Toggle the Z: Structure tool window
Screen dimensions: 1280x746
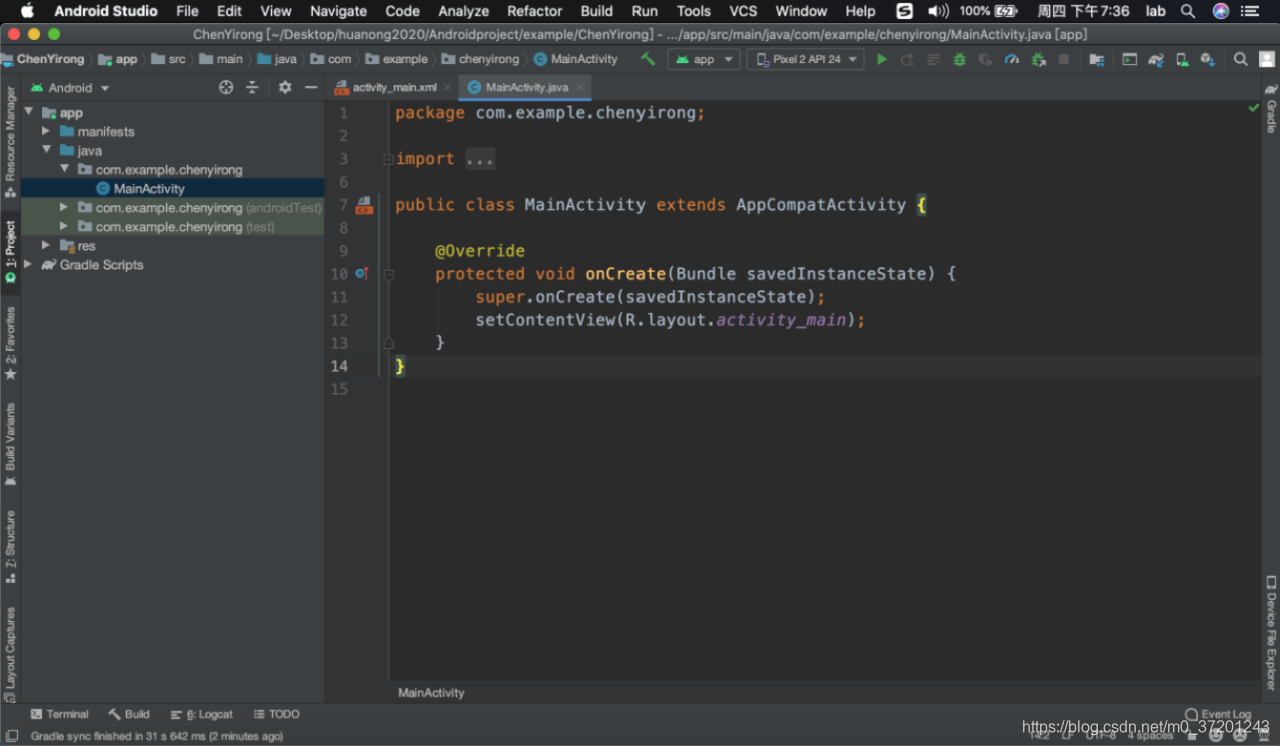[10, 546]
